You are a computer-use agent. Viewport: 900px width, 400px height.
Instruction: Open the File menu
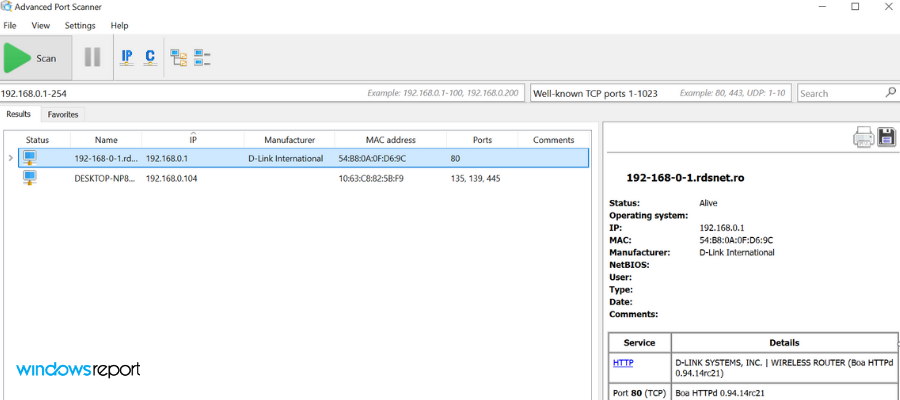[10, 26]
